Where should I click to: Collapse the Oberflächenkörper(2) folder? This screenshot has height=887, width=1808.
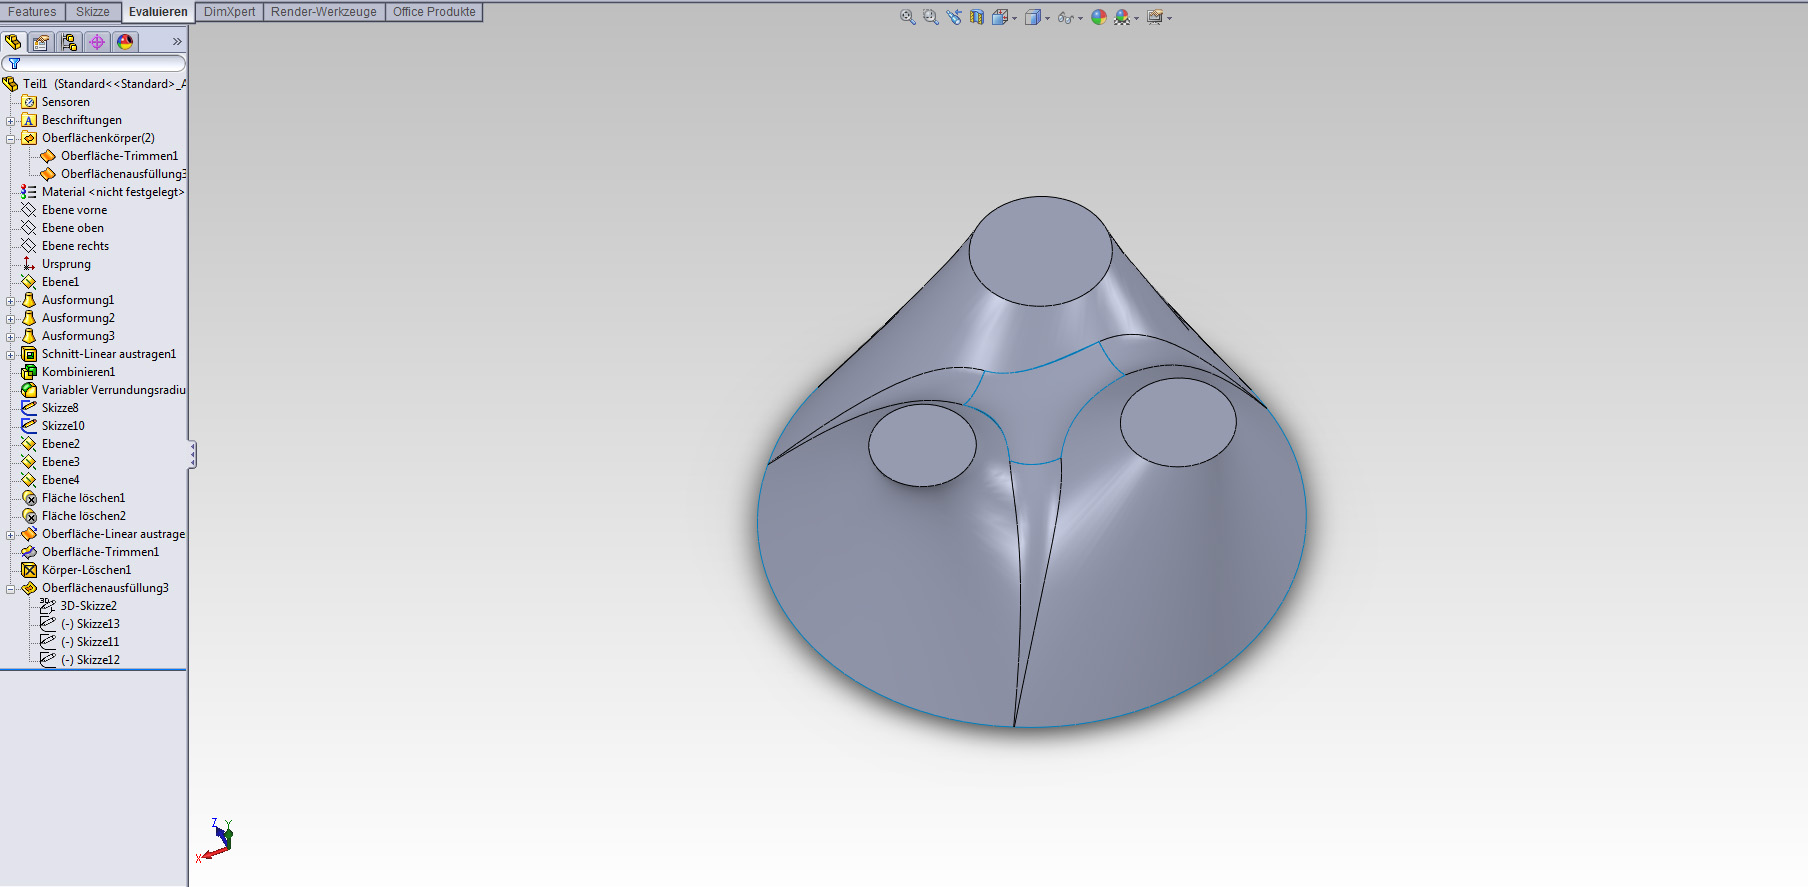[10, 139]
